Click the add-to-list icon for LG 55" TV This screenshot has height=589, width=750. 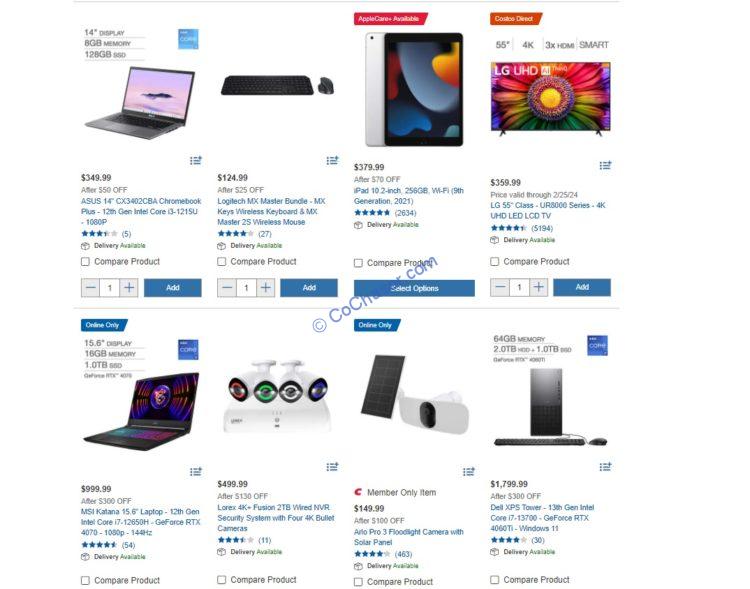click(x=605, y=165)
